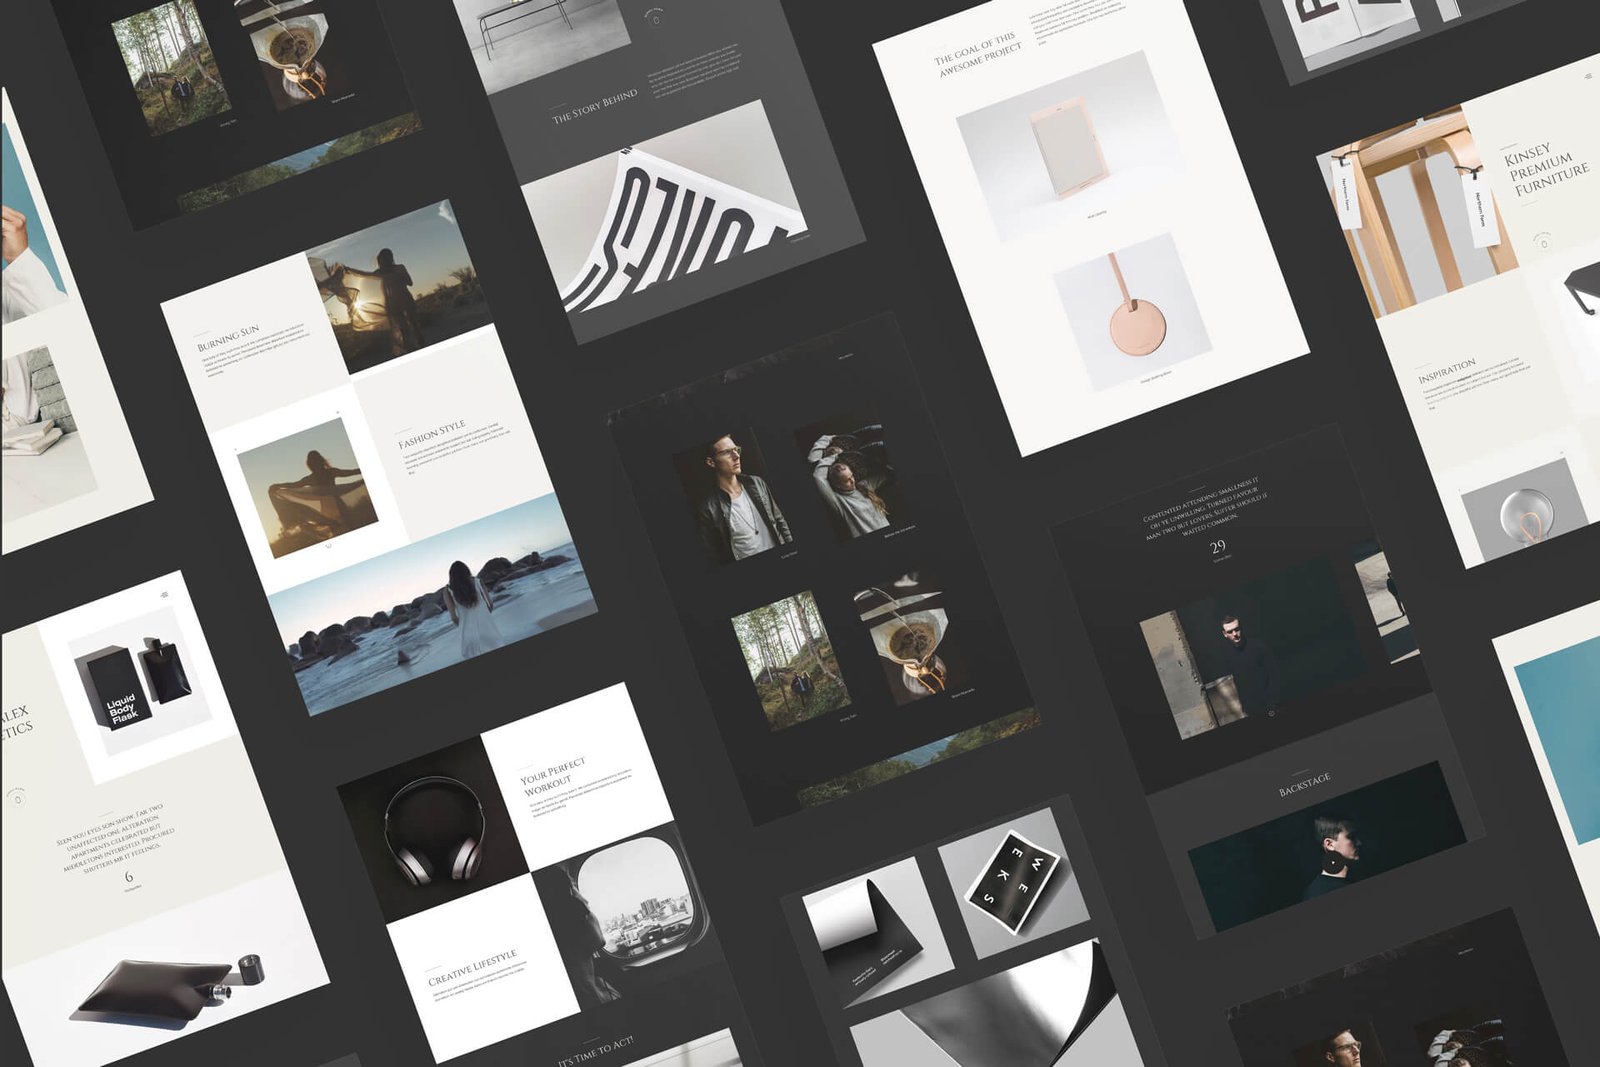Click 'Creative Lifestyle' heading

[472, 967]
